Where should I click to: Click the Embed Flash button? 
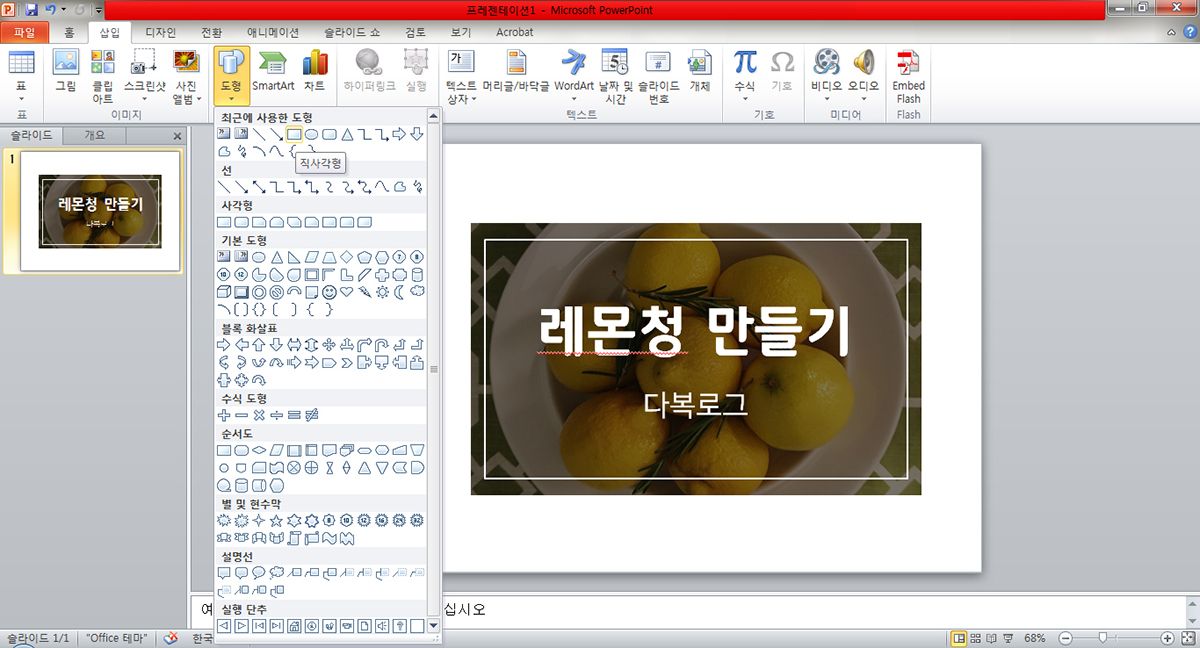pyautogui.click(x=908, y=77)
